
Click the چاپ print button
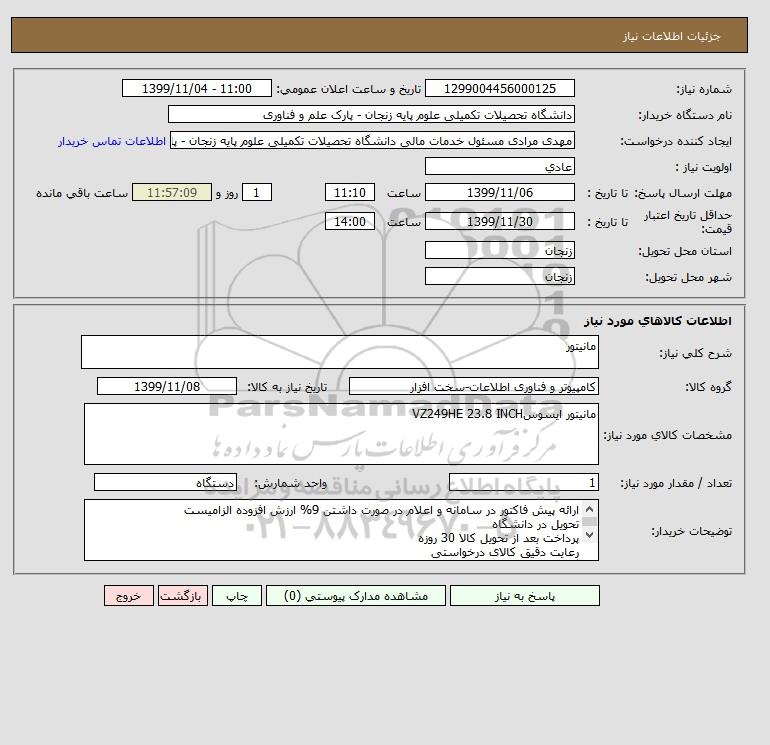point(237,596)
